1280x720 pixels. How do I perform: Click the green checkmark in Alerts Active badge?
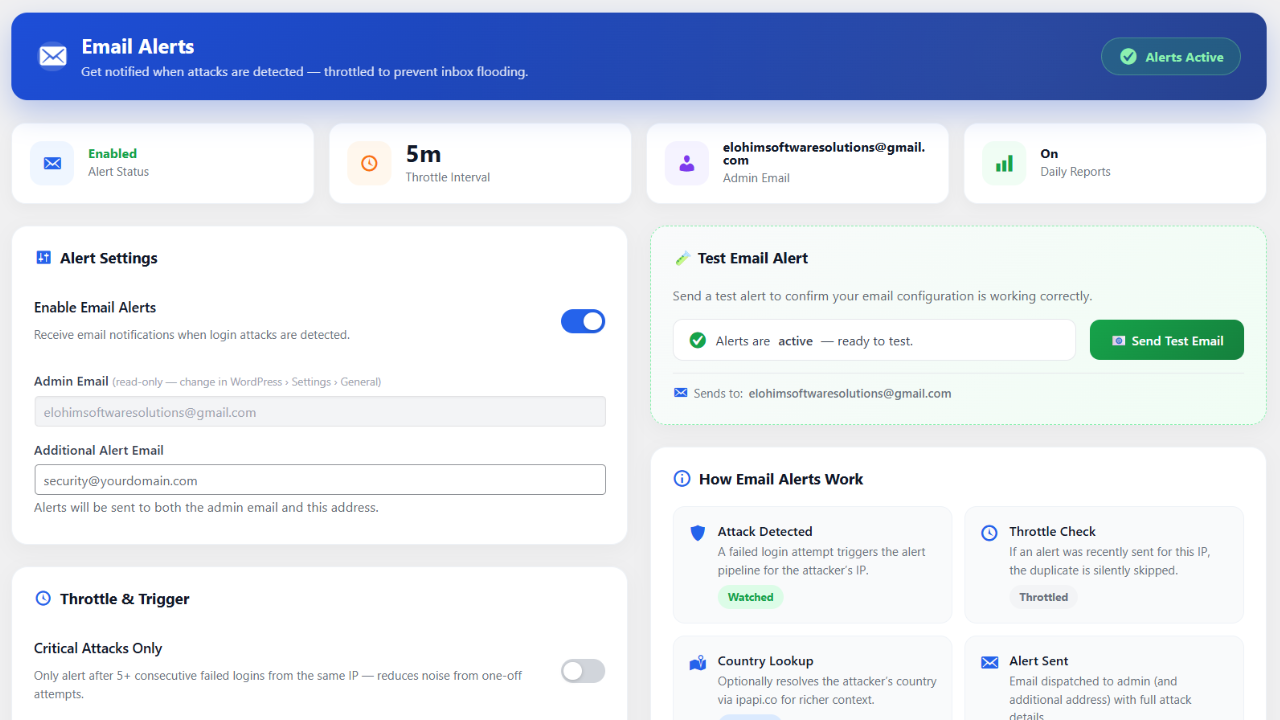tap(1128, 57)
